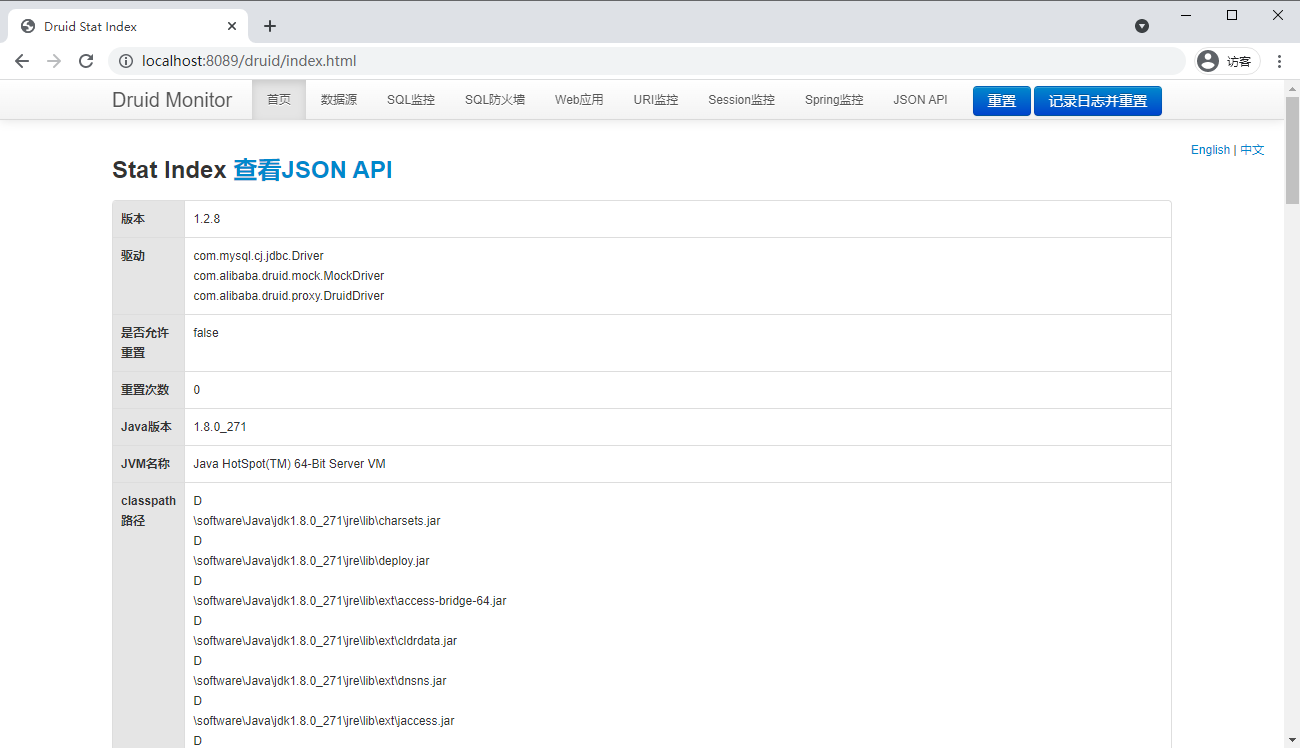Open the Chrome three-dot menu
The image size is (1300, 748).
(1279, 61)
